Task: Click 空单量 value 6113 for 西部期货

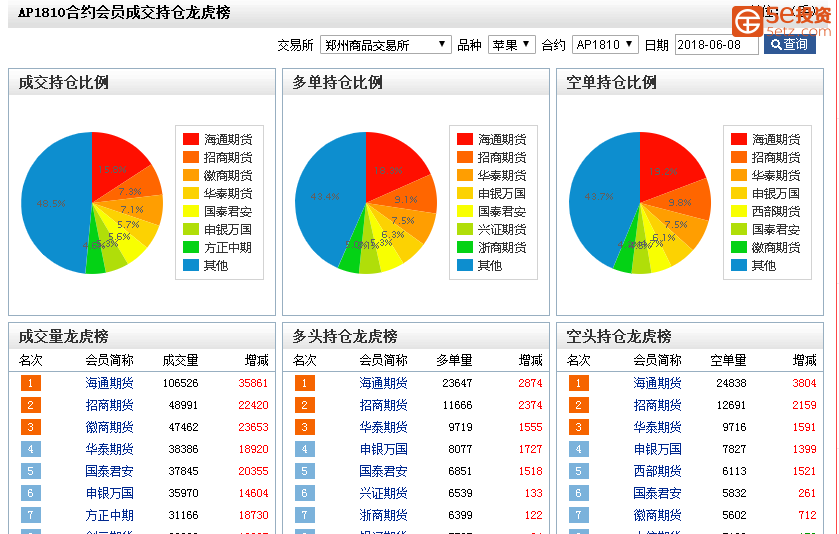Action: click(734, 471)
